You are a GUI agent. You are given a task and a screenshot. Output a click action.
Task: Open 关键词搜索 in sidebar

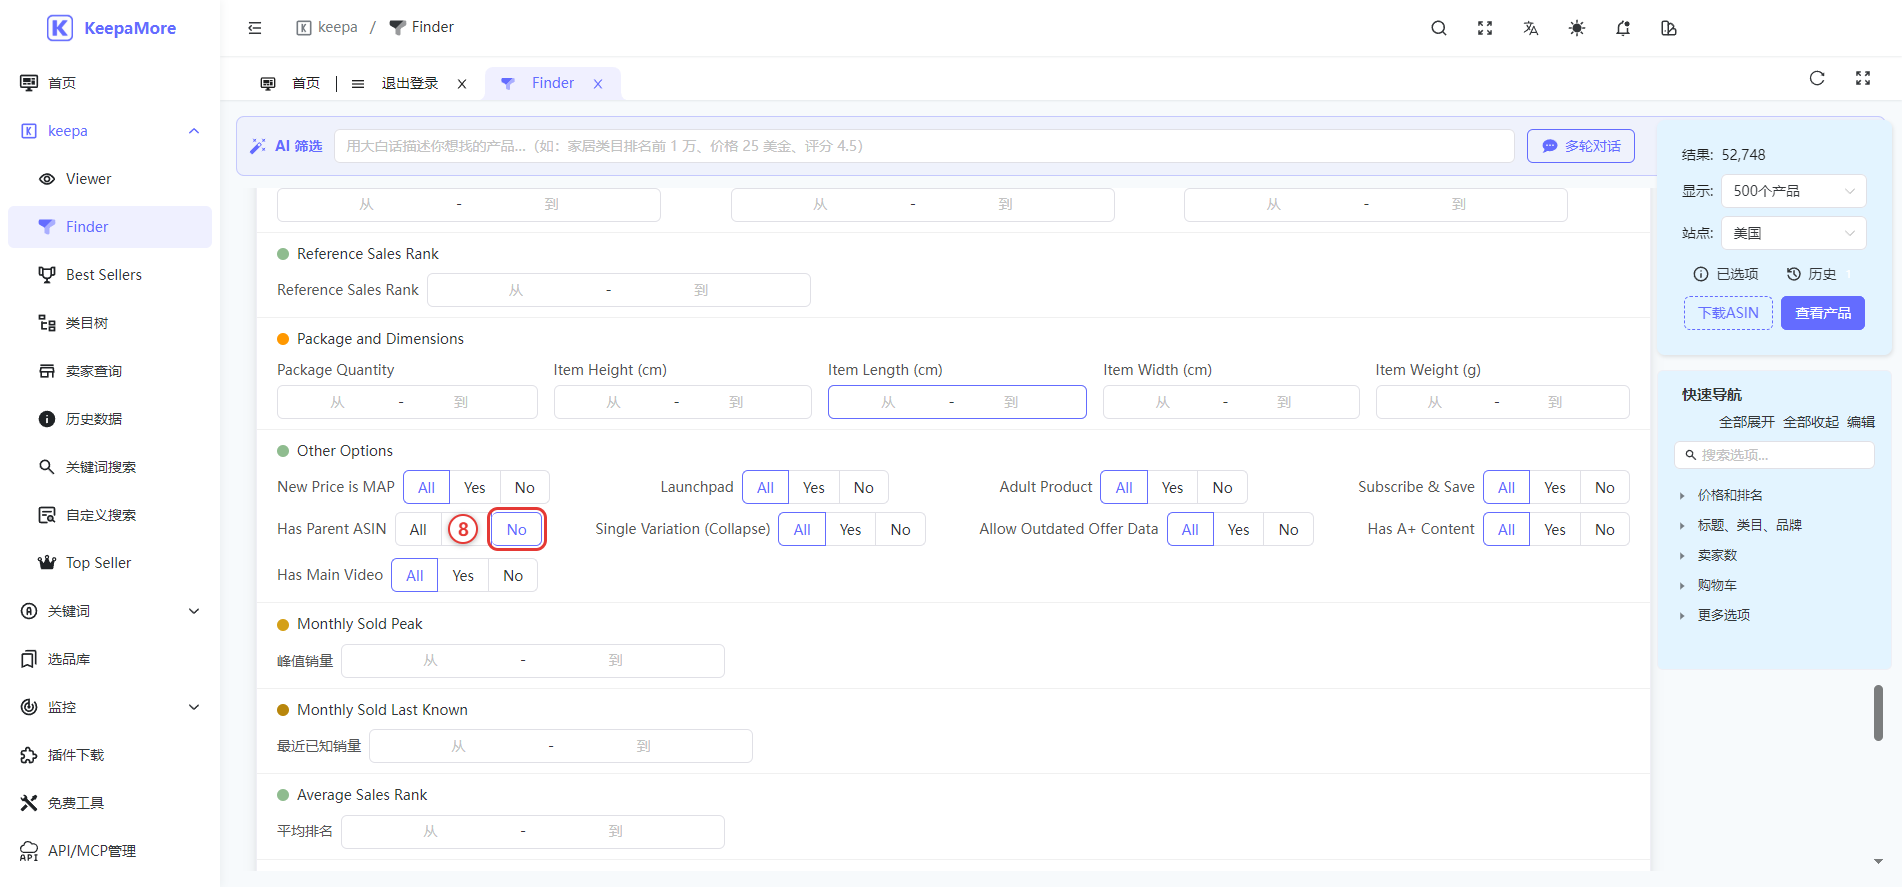click(x=110, y=467)
